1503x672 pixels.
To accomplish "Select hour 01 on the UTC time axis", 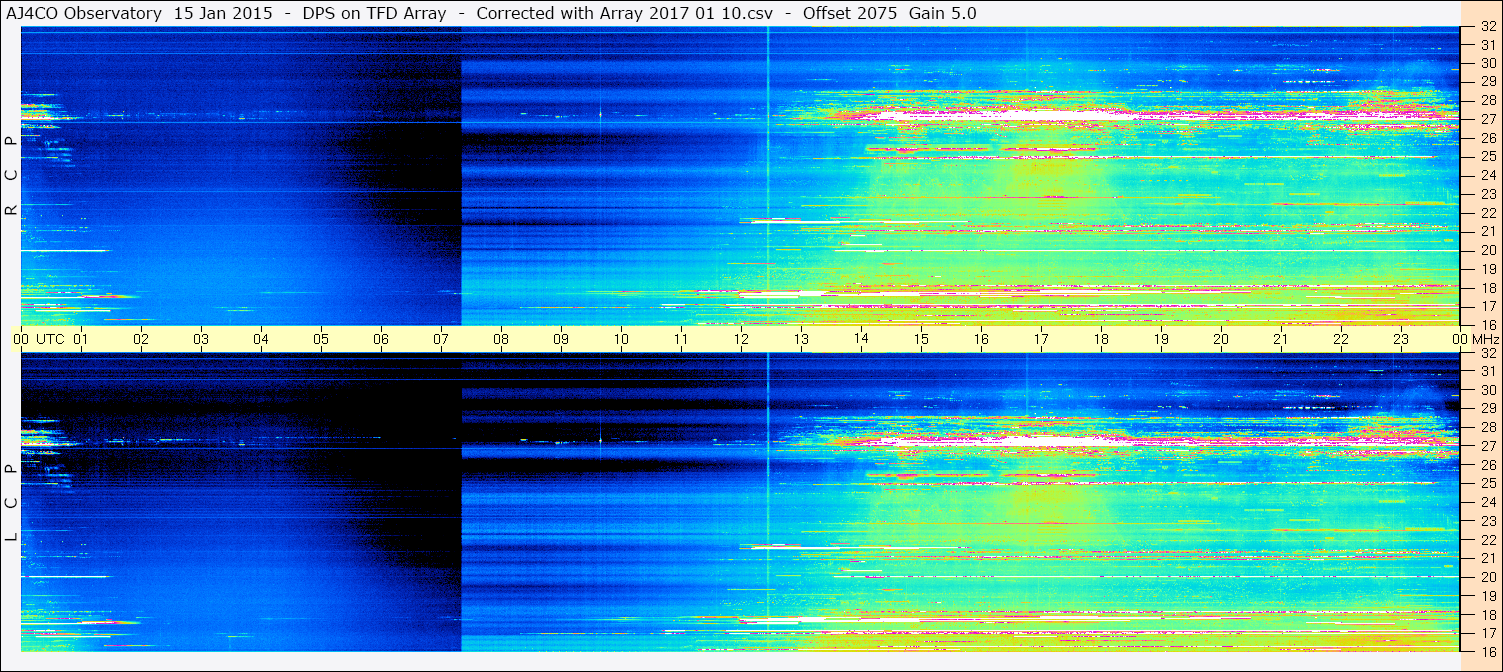I will pos(81,339).
